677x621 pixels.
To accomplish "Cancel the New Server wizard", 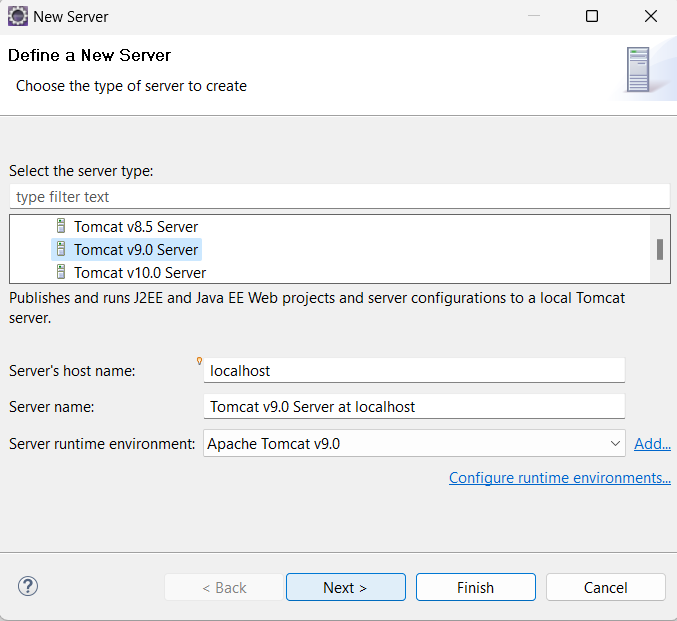I will pos(605,587).
